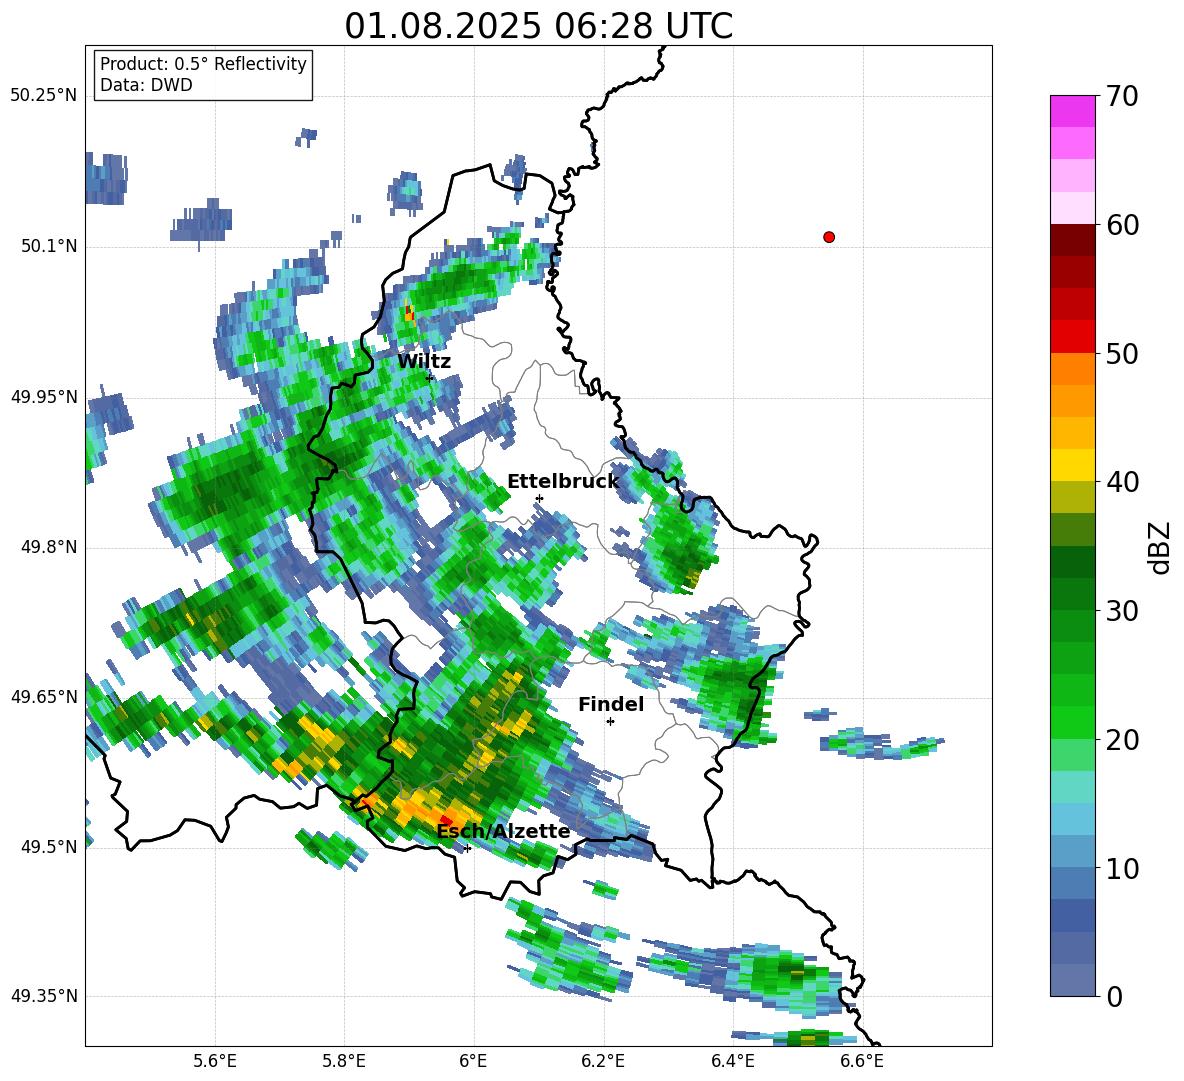Click the cross marker below Ettelbruck

pos(539,498)
